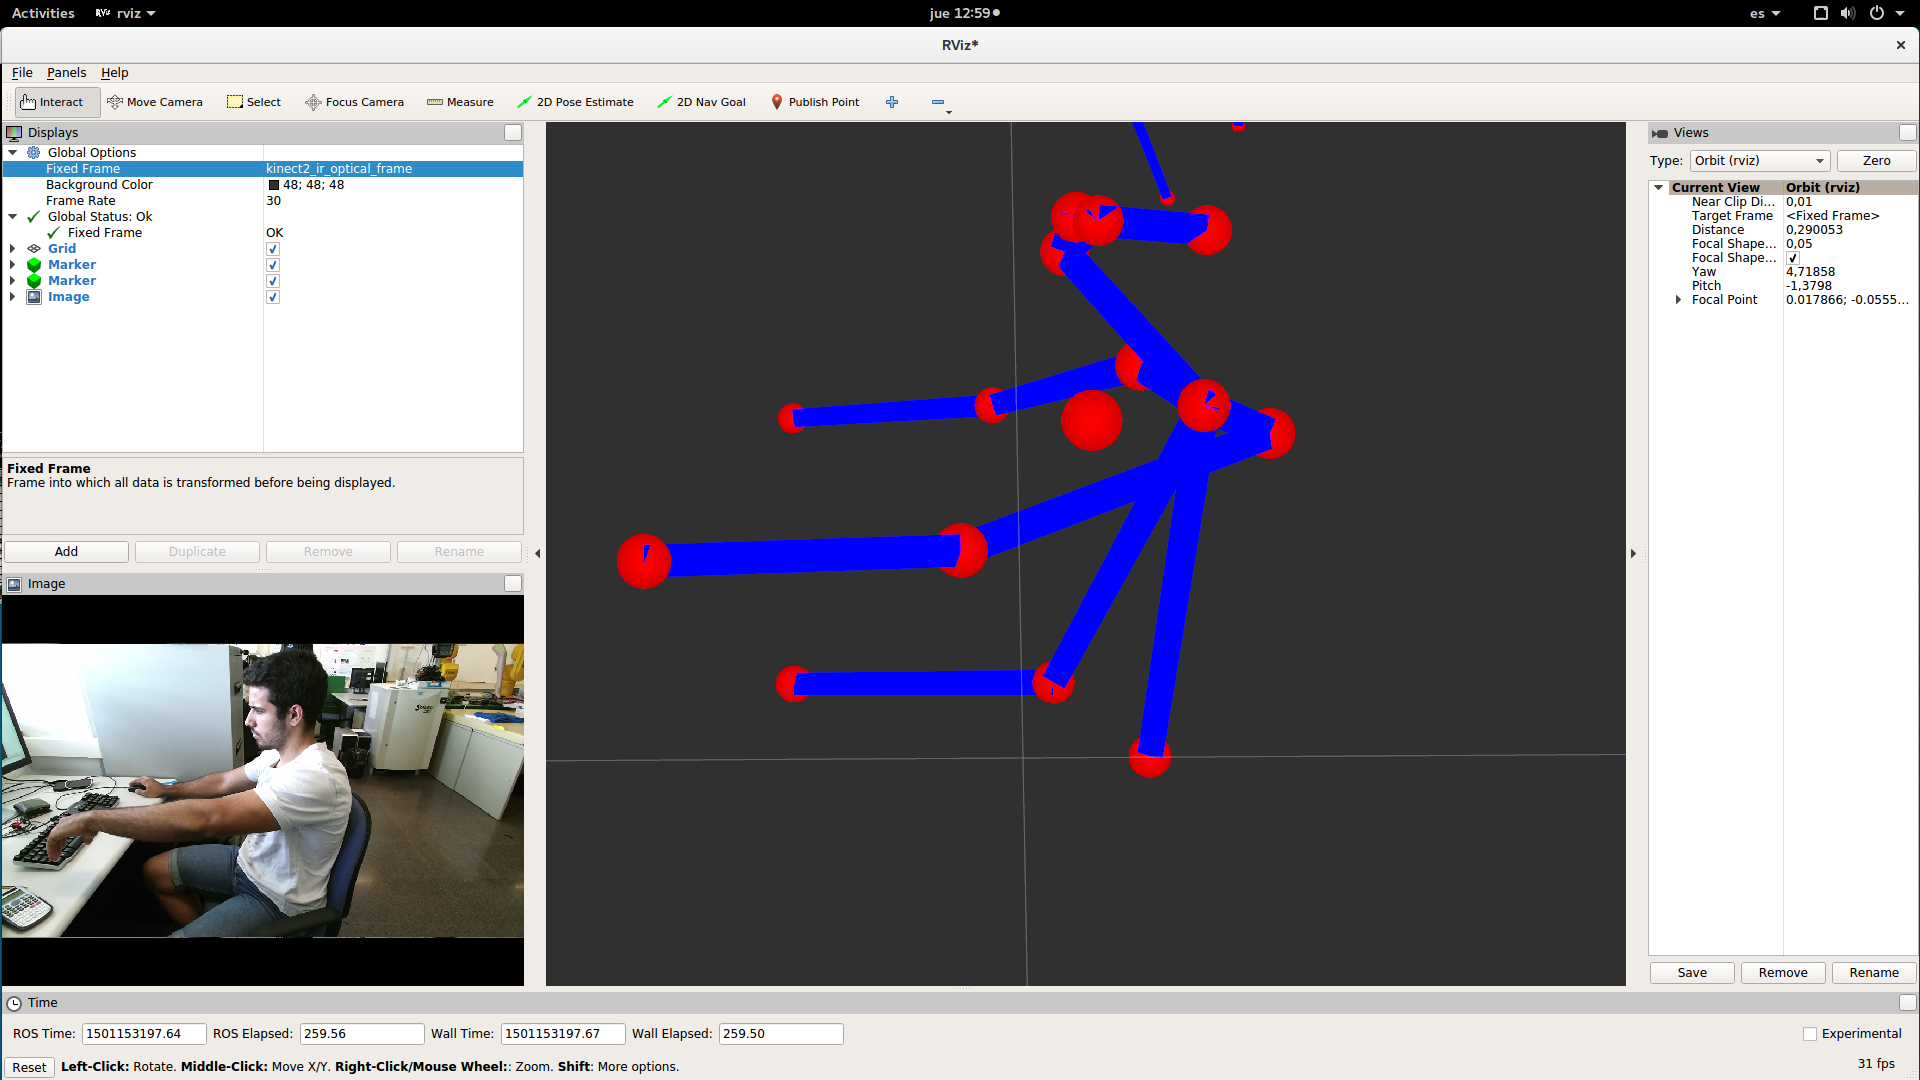Click the ROS Time field
1920x1080 pixels.
click(143, 1034)
